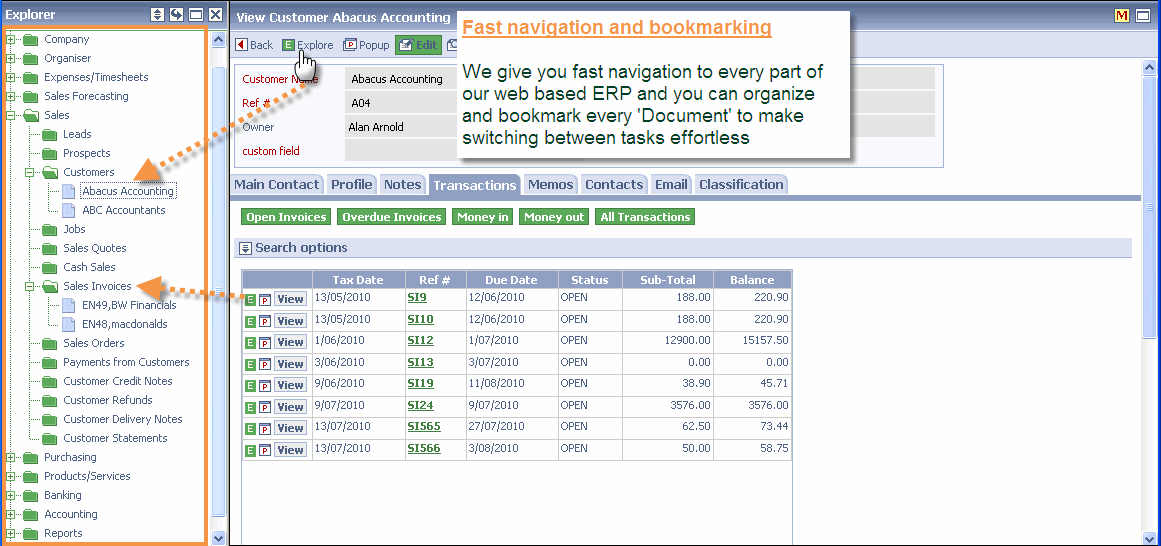Select Payments from Customers in the tree
1161x546 pixels.
tap(126, 362)
